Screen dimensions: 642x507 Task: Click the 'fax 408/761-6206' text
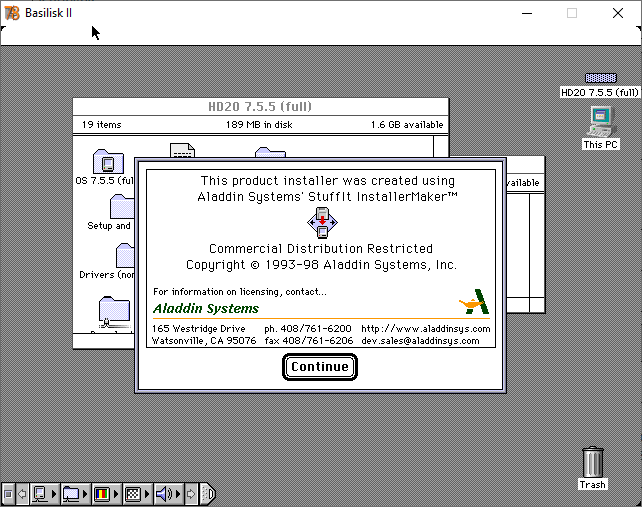pyautogui.click(x=308, y=340)
